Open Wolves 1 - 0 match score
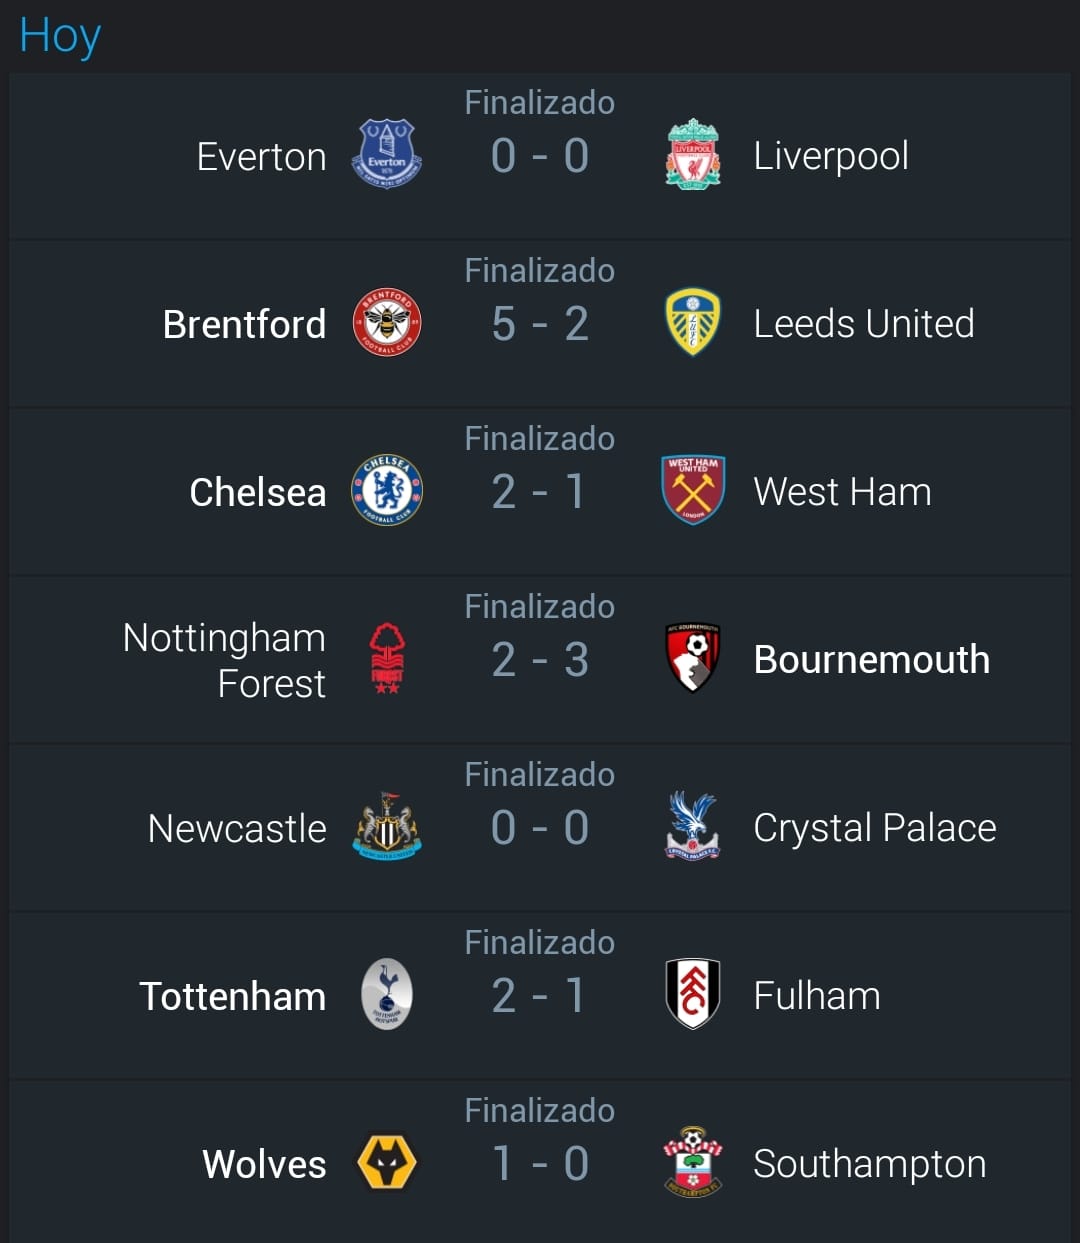 540,1164
